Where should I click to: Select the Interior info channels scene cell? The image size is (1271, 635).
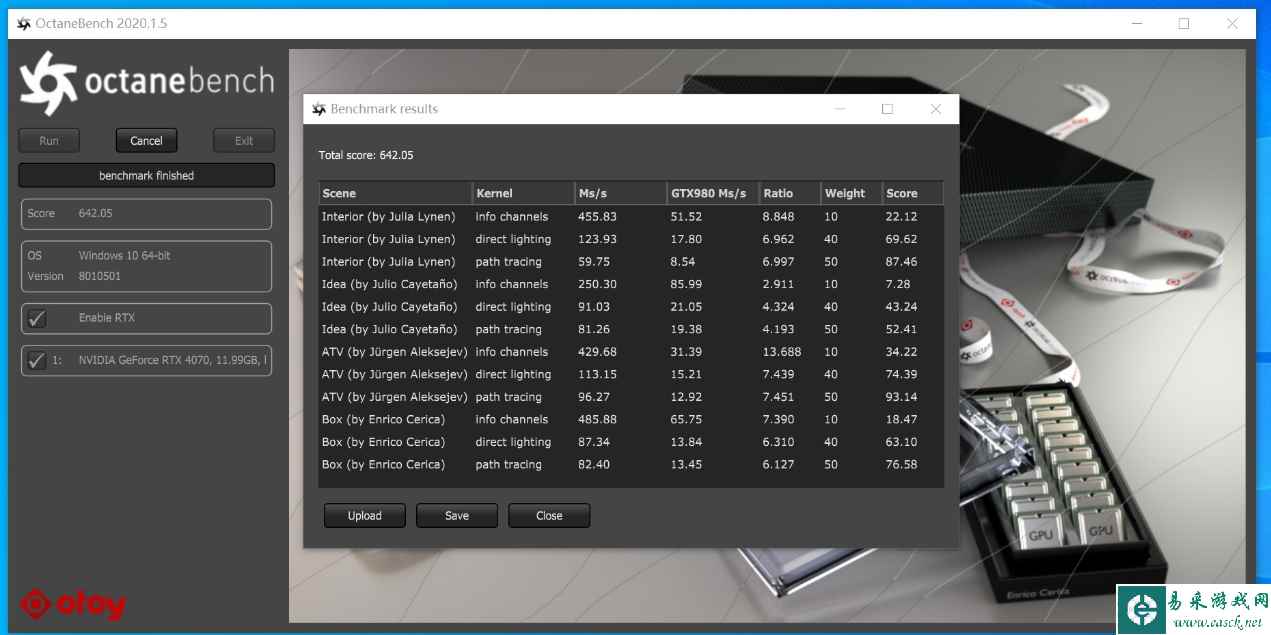388,217
